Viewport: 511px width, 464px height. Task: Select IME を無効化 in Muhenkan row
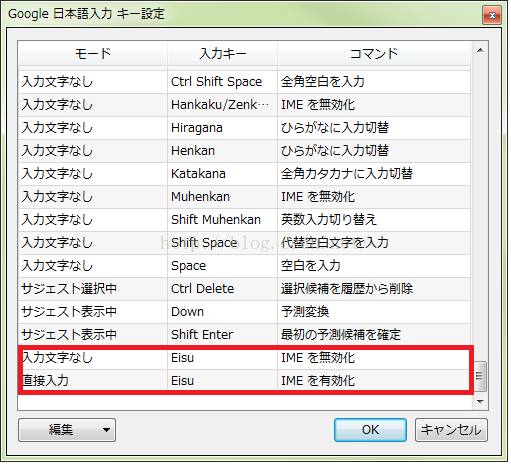tap(375, 197)
